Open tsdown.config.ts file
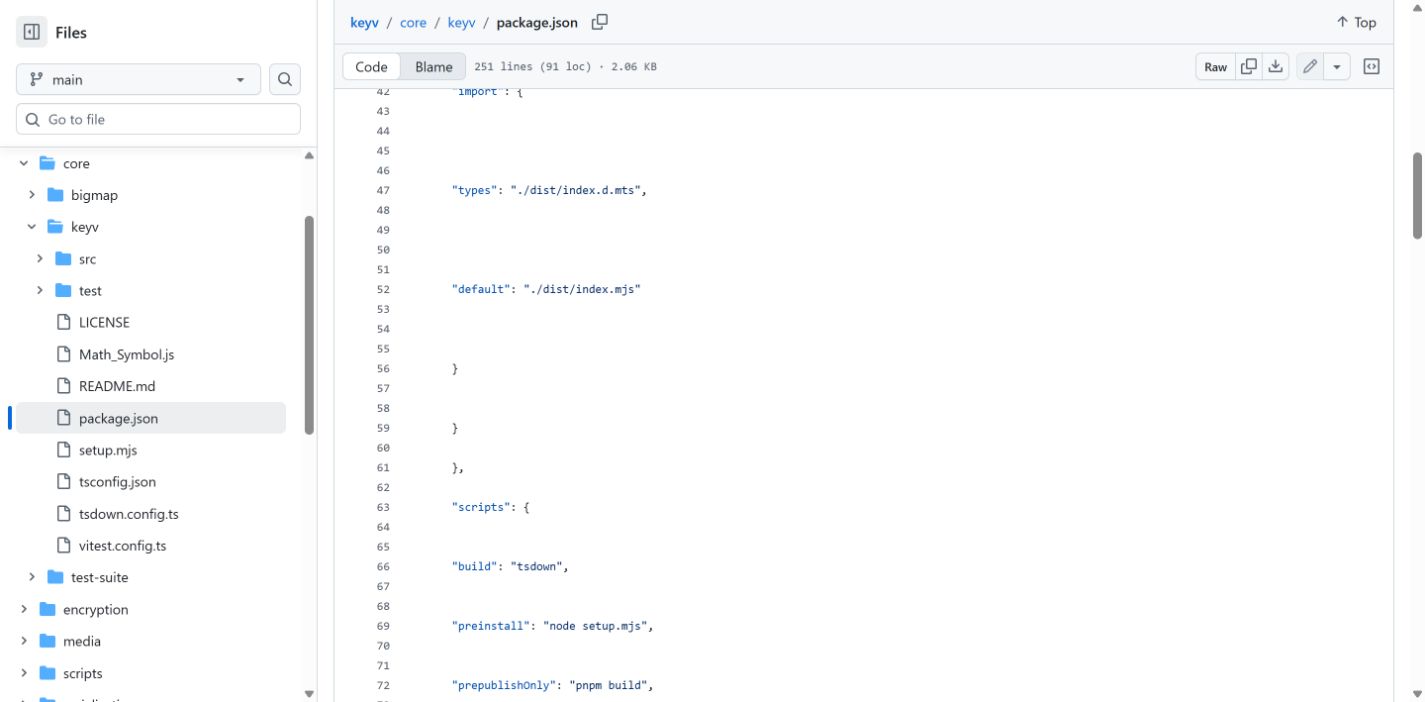 (x=128, y=514)
